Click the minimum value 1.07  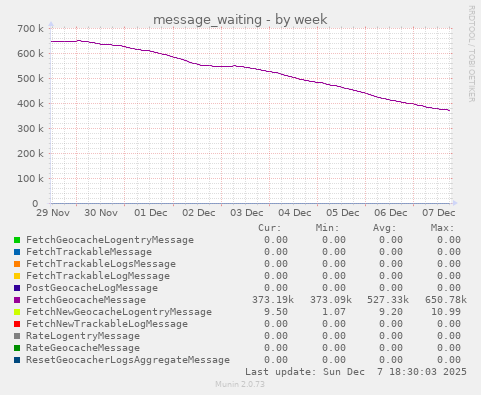(334, 312)
